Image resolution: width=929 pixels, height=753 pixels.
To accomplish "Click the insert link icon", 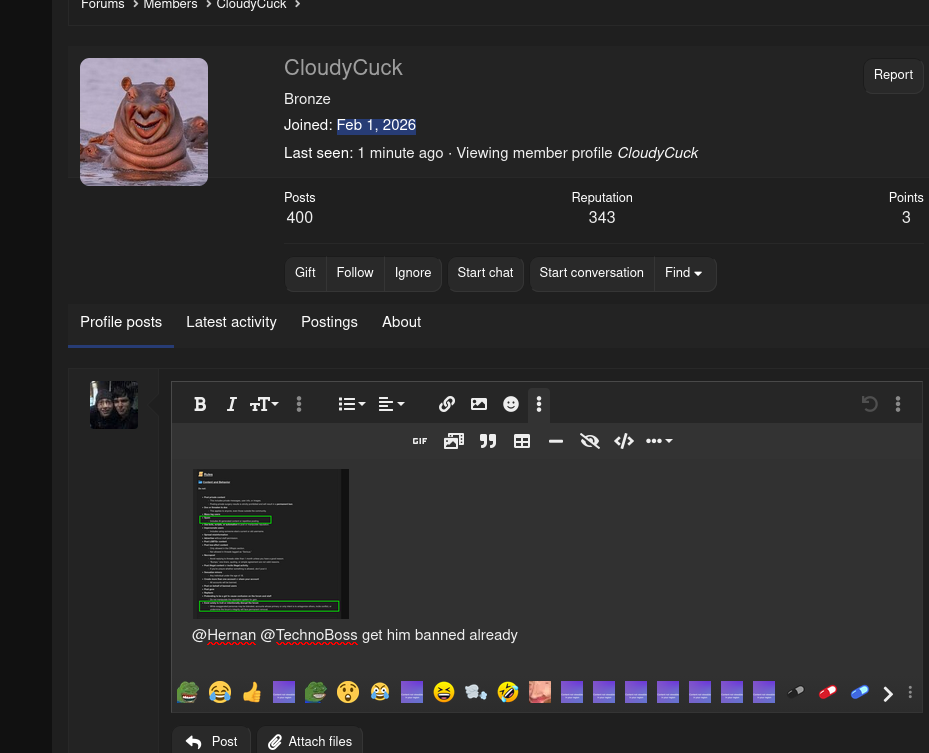I will click(x=447, y=404).
